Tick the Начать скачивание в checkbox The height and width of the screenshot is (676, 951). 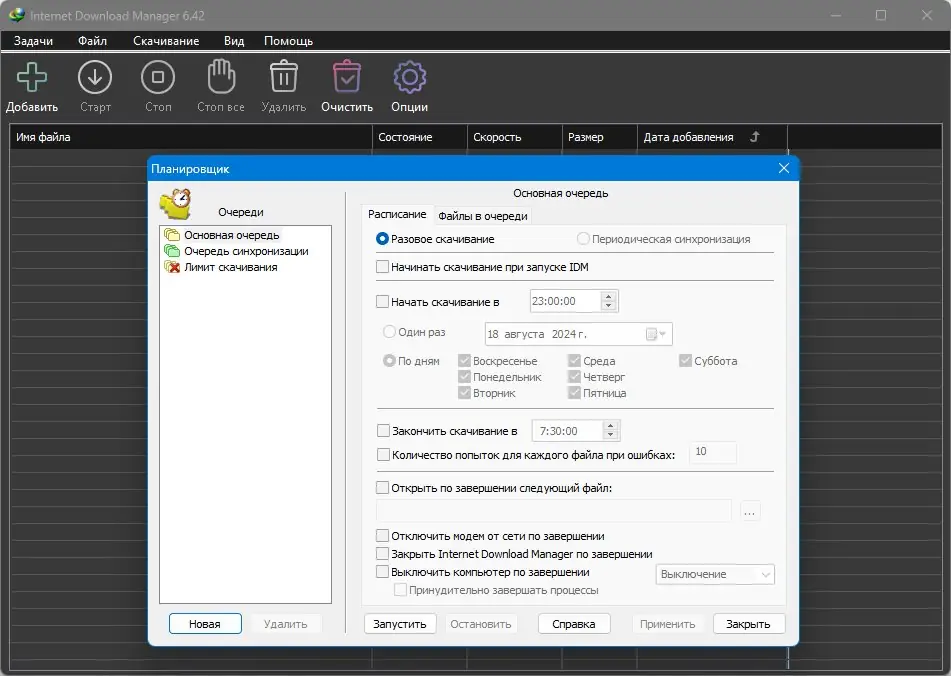pos(382,301)
